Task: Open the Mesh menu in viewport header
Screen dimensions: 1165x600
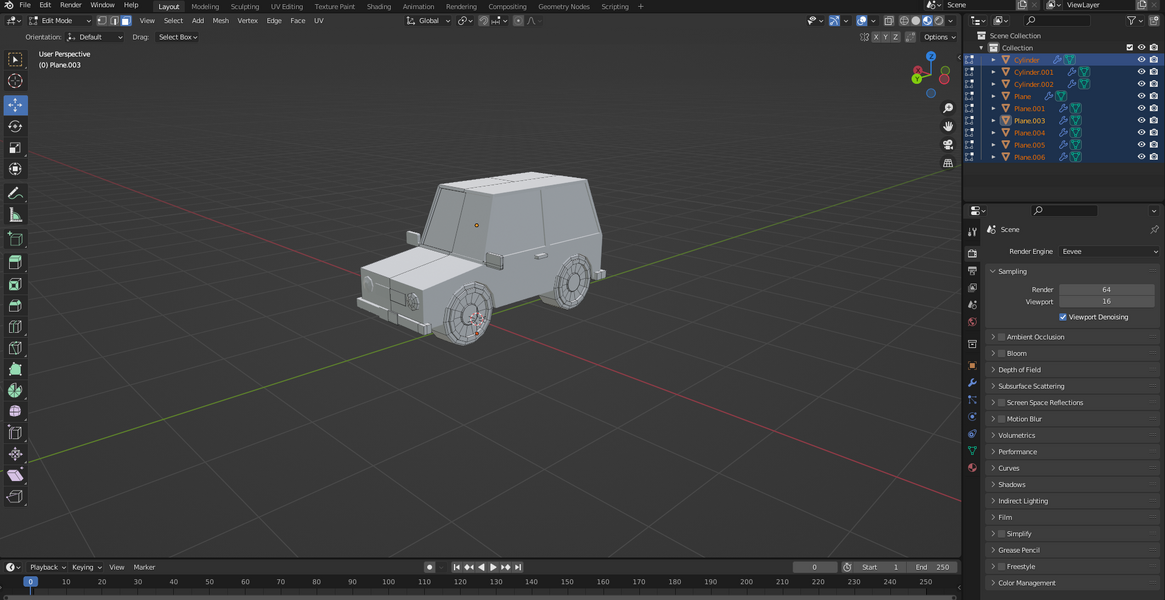Action: 221,21
